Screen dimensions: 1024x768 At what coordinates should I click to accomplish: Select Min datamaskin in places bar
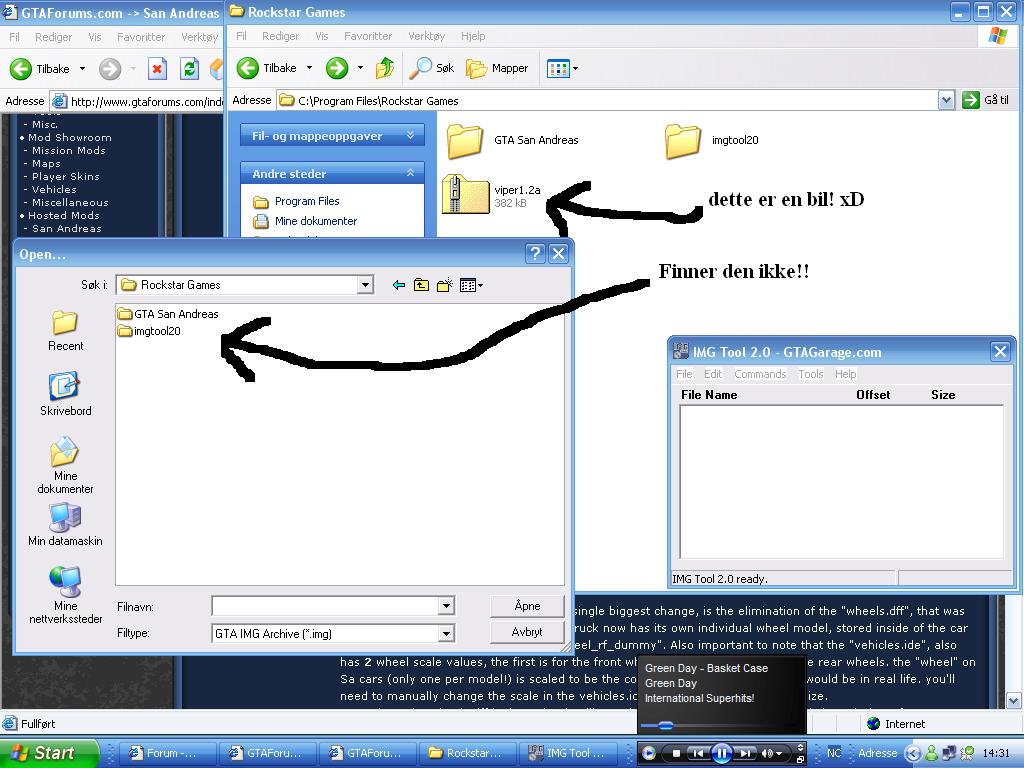tap(65, 524)
